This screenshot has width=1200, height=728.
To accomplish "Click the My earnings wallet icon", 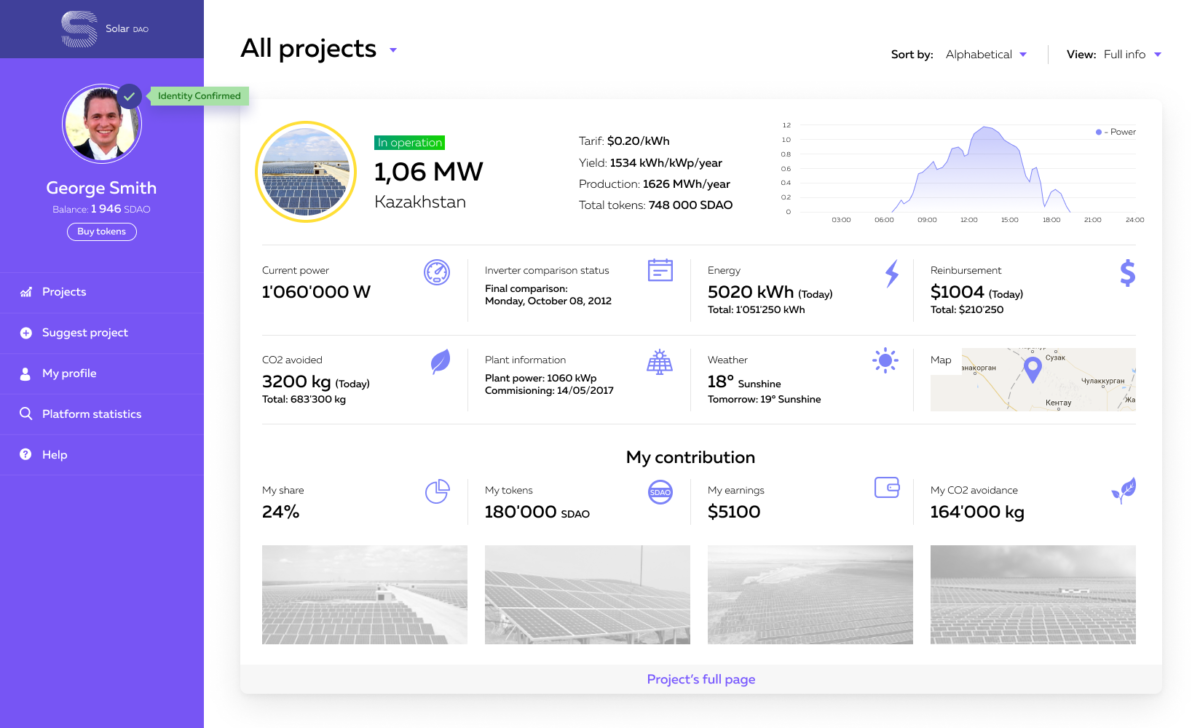I will [x=887, y=488].
